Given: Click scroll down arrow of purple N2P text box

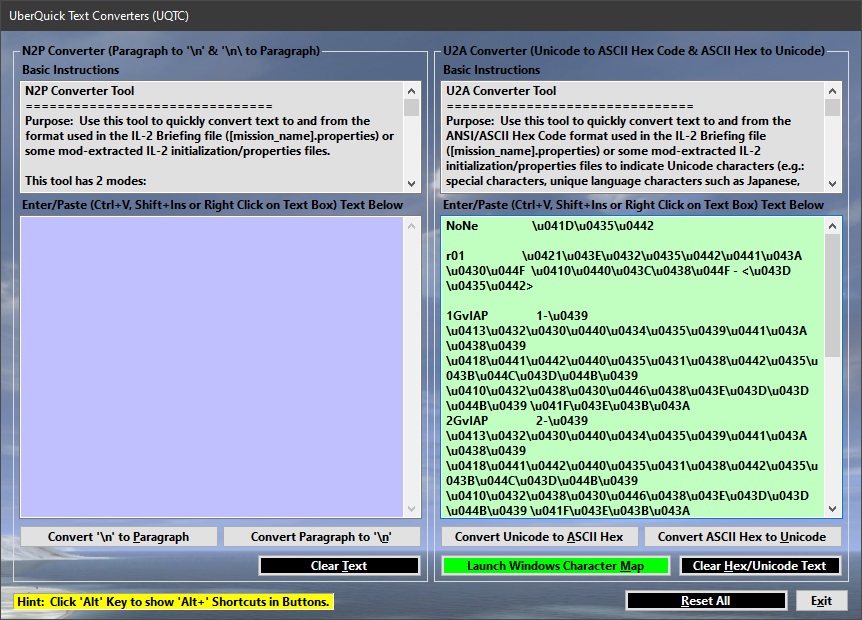Looking at the screenshot, I should click(x=411, y=509).
